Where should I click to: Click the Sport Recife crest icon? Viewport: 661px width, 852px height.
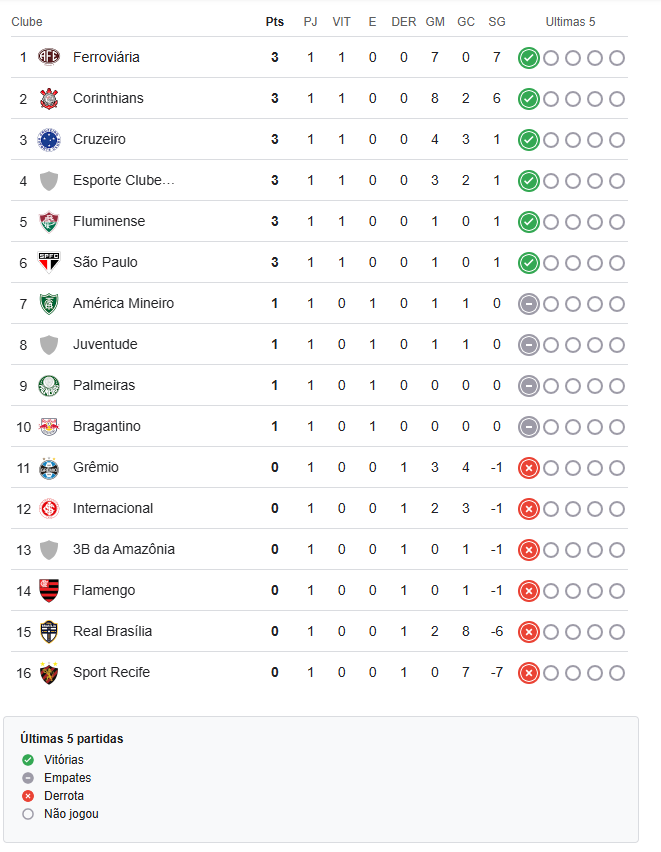49,673
